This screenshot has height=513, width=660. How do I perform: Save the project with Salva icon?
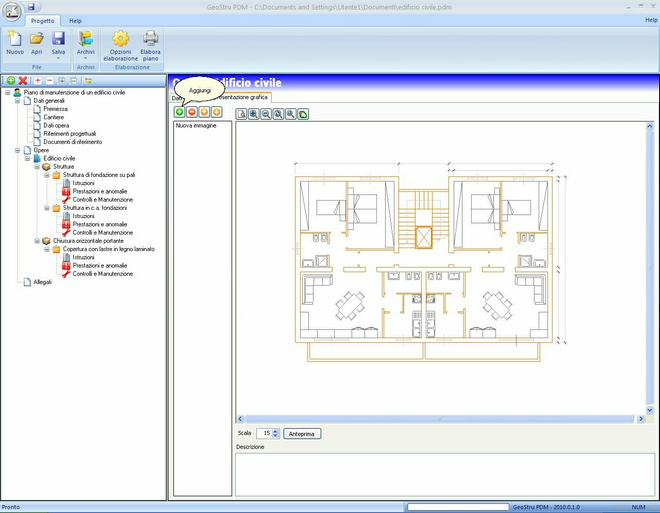click(59, 39)
